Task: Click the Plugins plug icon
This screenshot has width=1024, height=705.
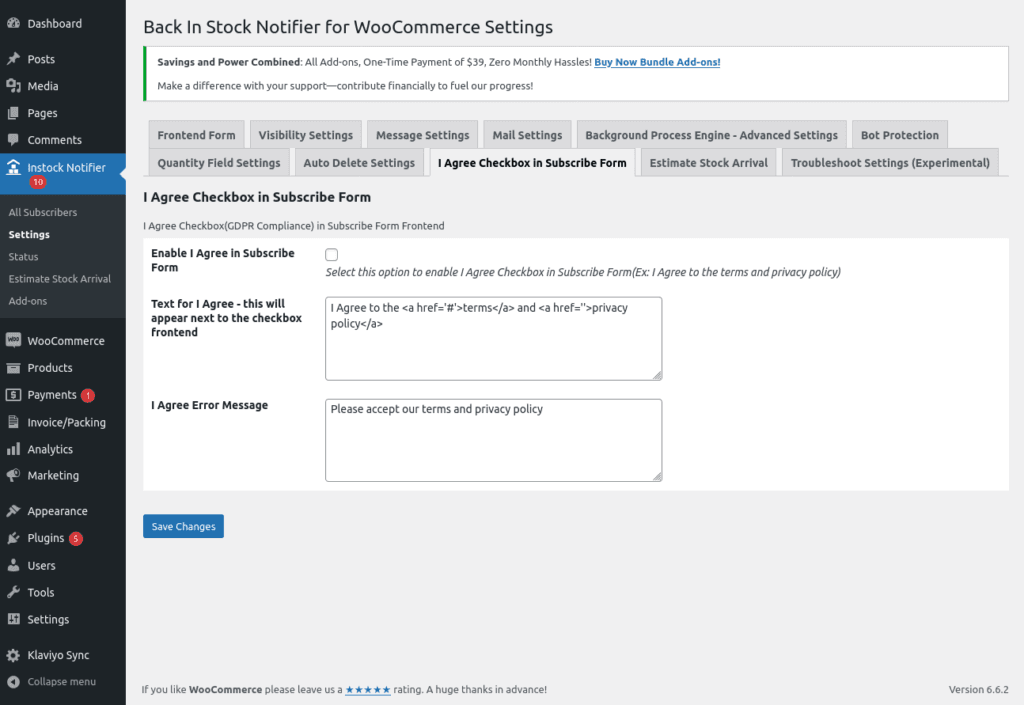Action: 13,538
